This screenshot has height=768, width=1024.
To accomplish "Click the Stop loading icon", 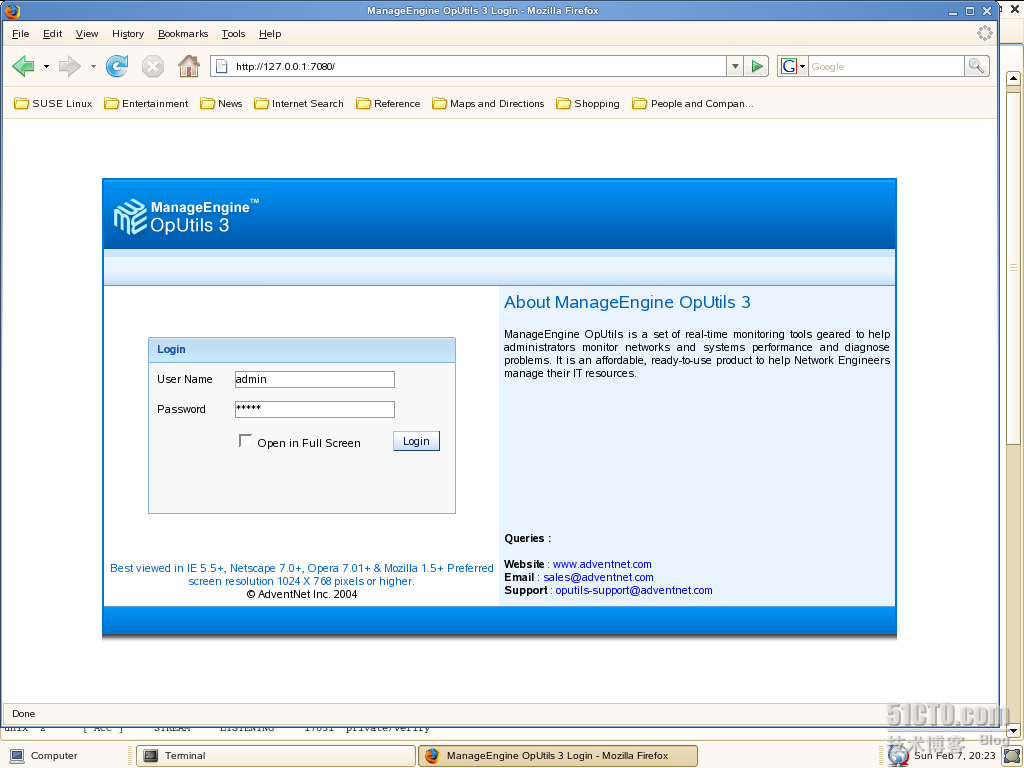I will [153, 66].
